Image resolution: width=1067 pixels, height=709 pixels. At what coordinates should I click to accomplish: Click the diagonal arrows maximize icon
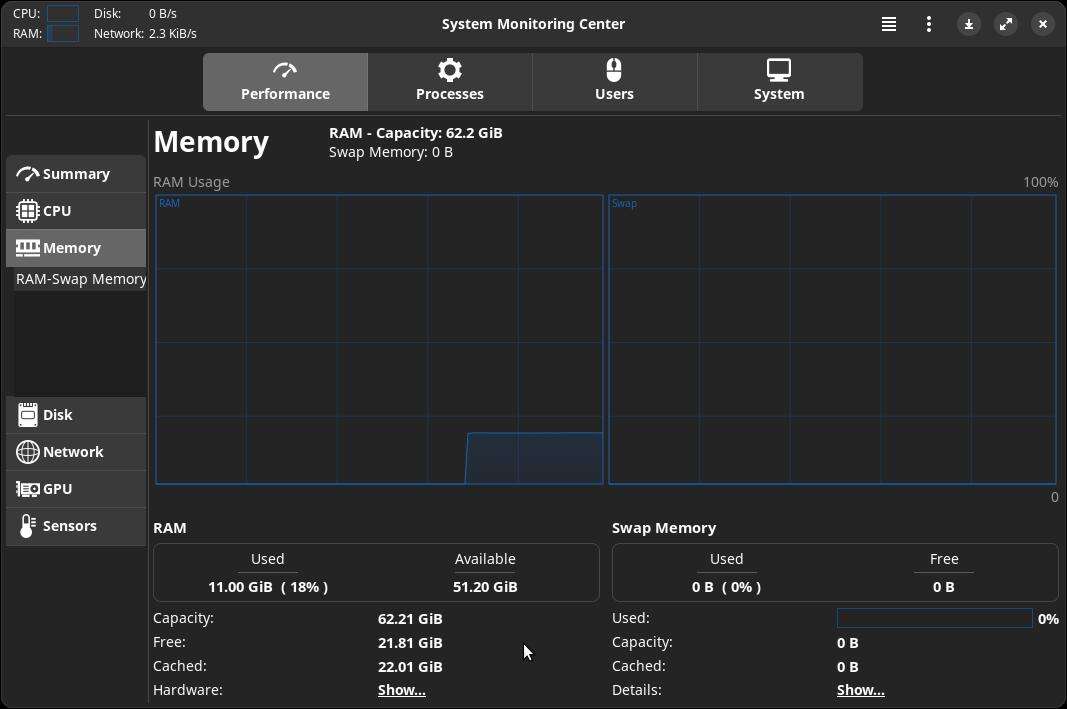(1005, 24)
